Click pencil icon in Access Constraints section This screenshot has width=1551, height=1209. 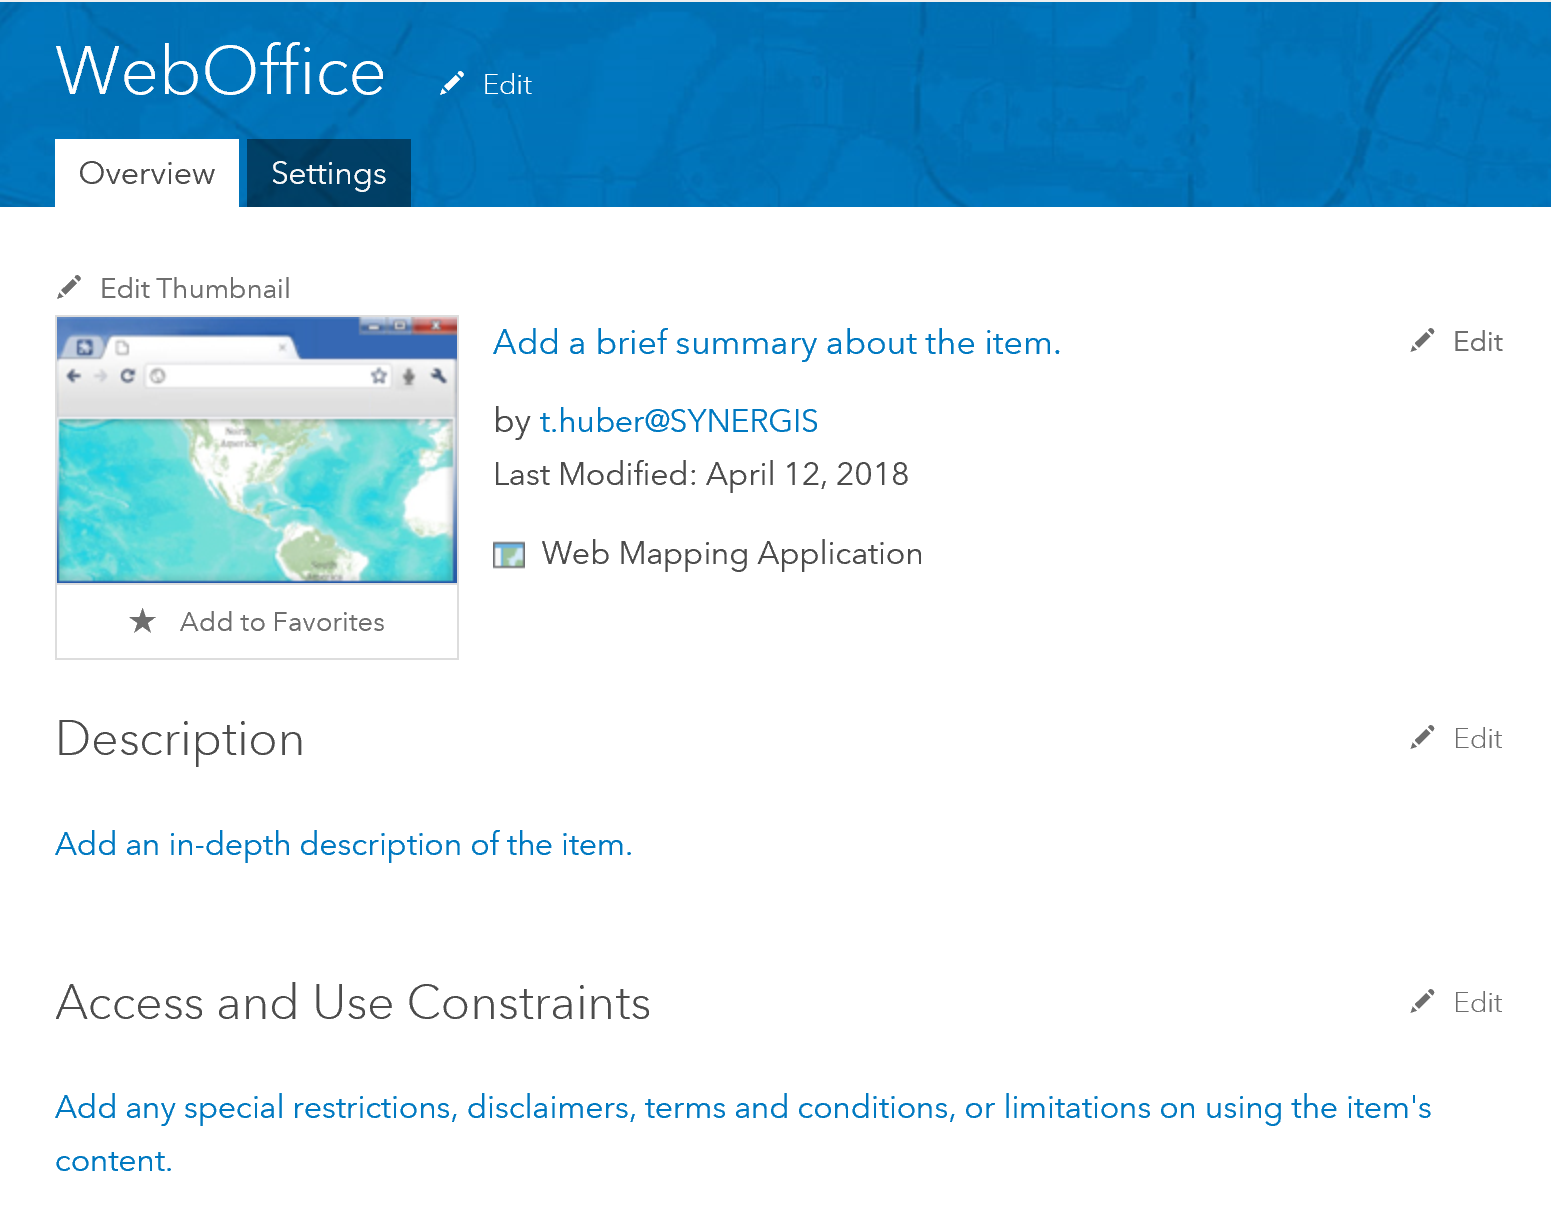[1422, 1002]
